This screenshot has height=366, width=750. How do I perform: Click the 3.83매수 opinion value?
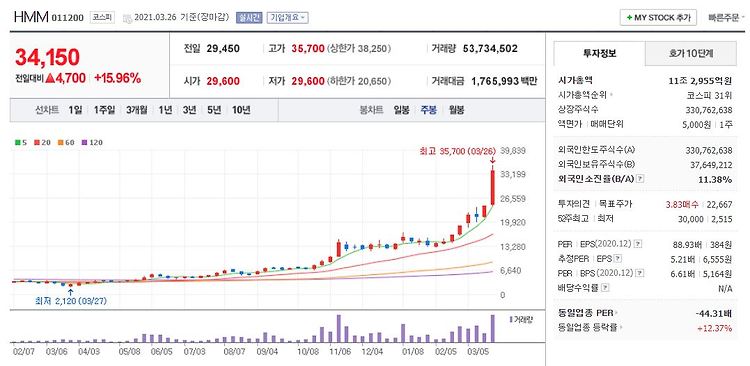tap(682, 204)
